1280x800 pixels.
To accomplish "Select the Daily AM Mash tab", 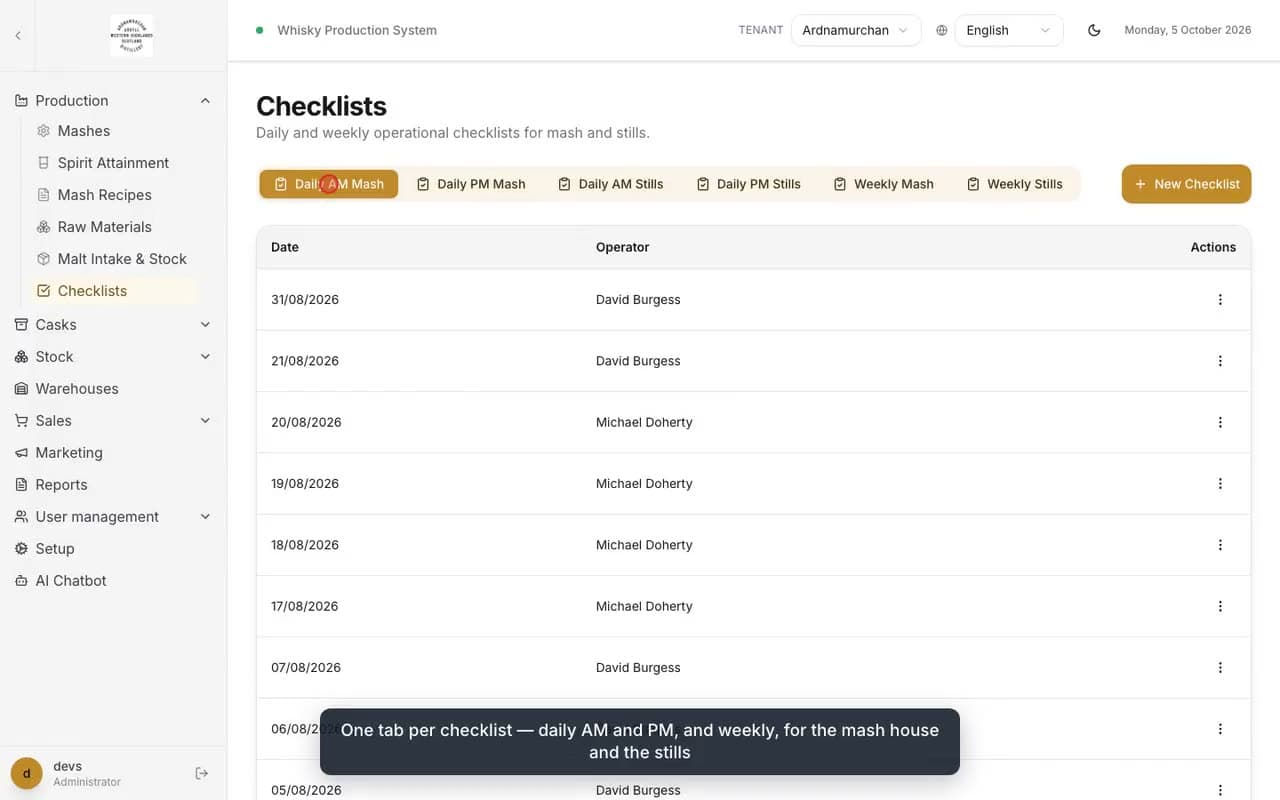I will pos(329,184).
